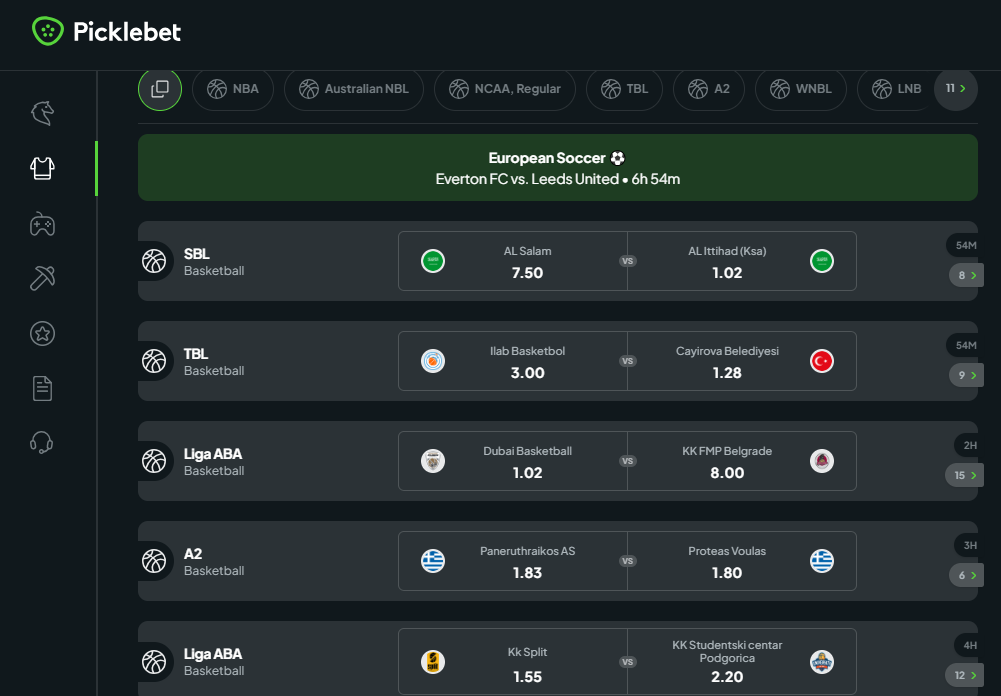Select the sports jersey sidebar icon
This screenshot has height=696, width=1001.
click(42, 169)
